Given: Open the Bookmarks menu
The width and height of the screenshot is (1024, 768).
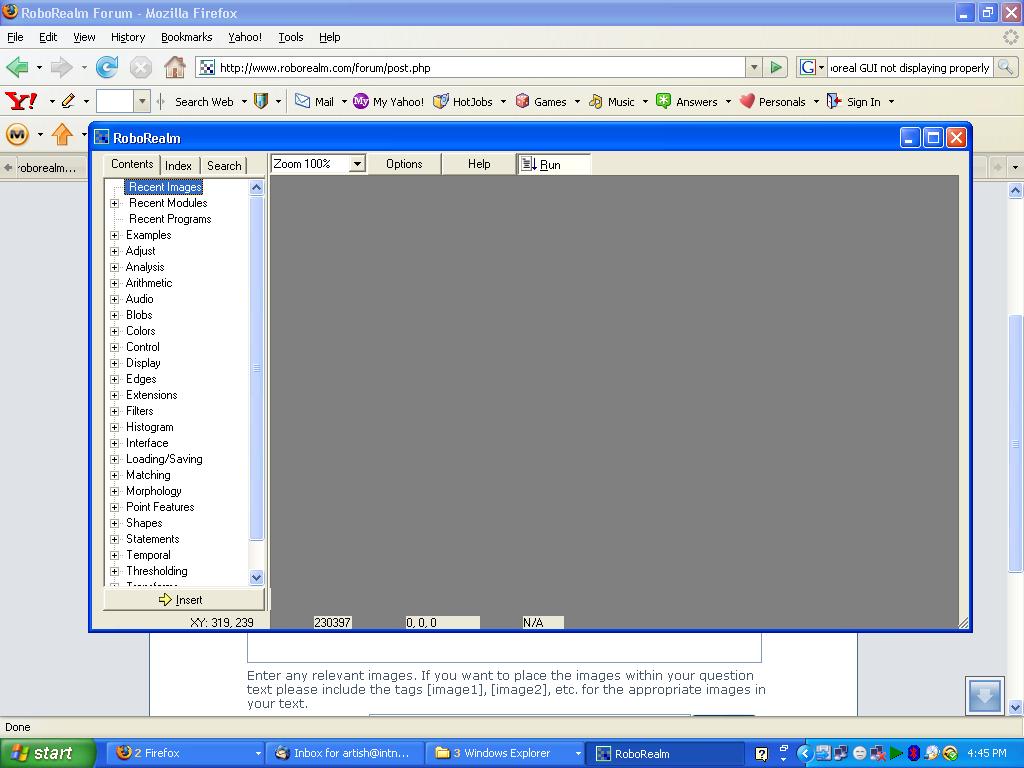Looking at the screenshot, I should pos(186,37).
